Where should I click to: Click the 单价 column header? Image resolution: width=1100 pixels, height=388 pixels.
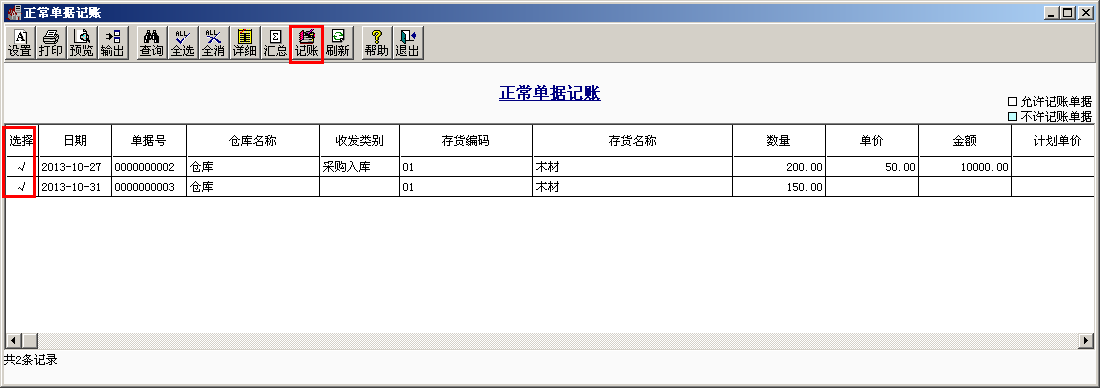(x=872, y=140)
